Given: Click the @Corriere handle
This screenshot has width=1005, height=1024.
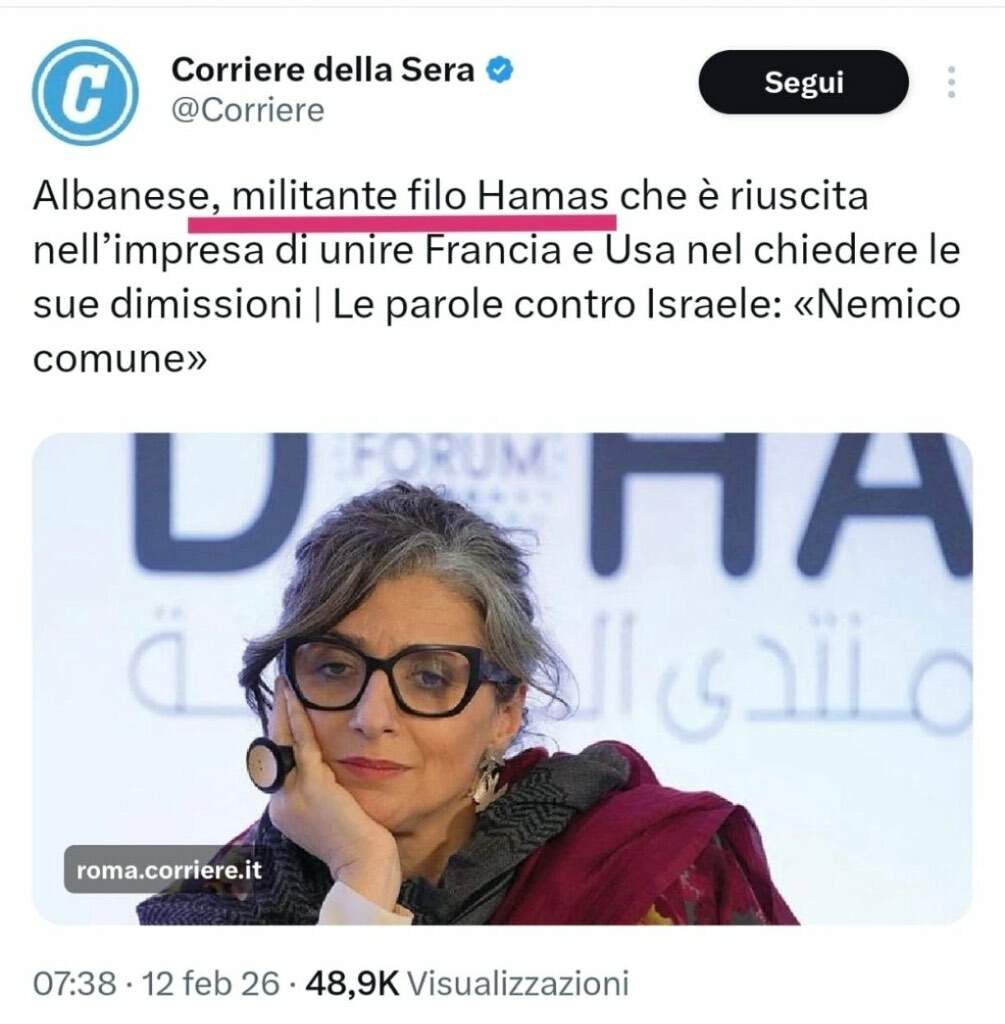Looking at the screenshot, I should (247, 110).
